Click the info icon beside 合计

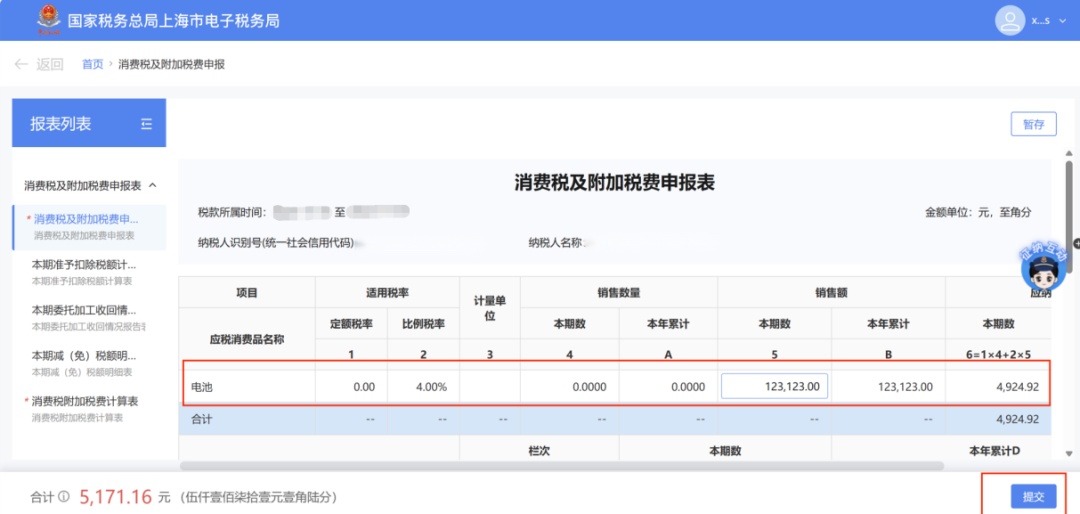(x=64, y=496)
